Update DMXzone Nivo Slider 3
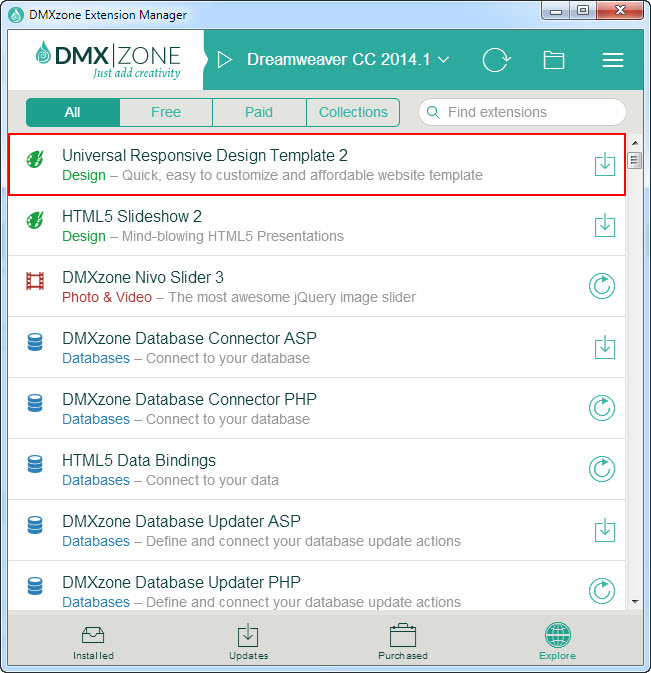The image size is (651, 673). [602, 286]
